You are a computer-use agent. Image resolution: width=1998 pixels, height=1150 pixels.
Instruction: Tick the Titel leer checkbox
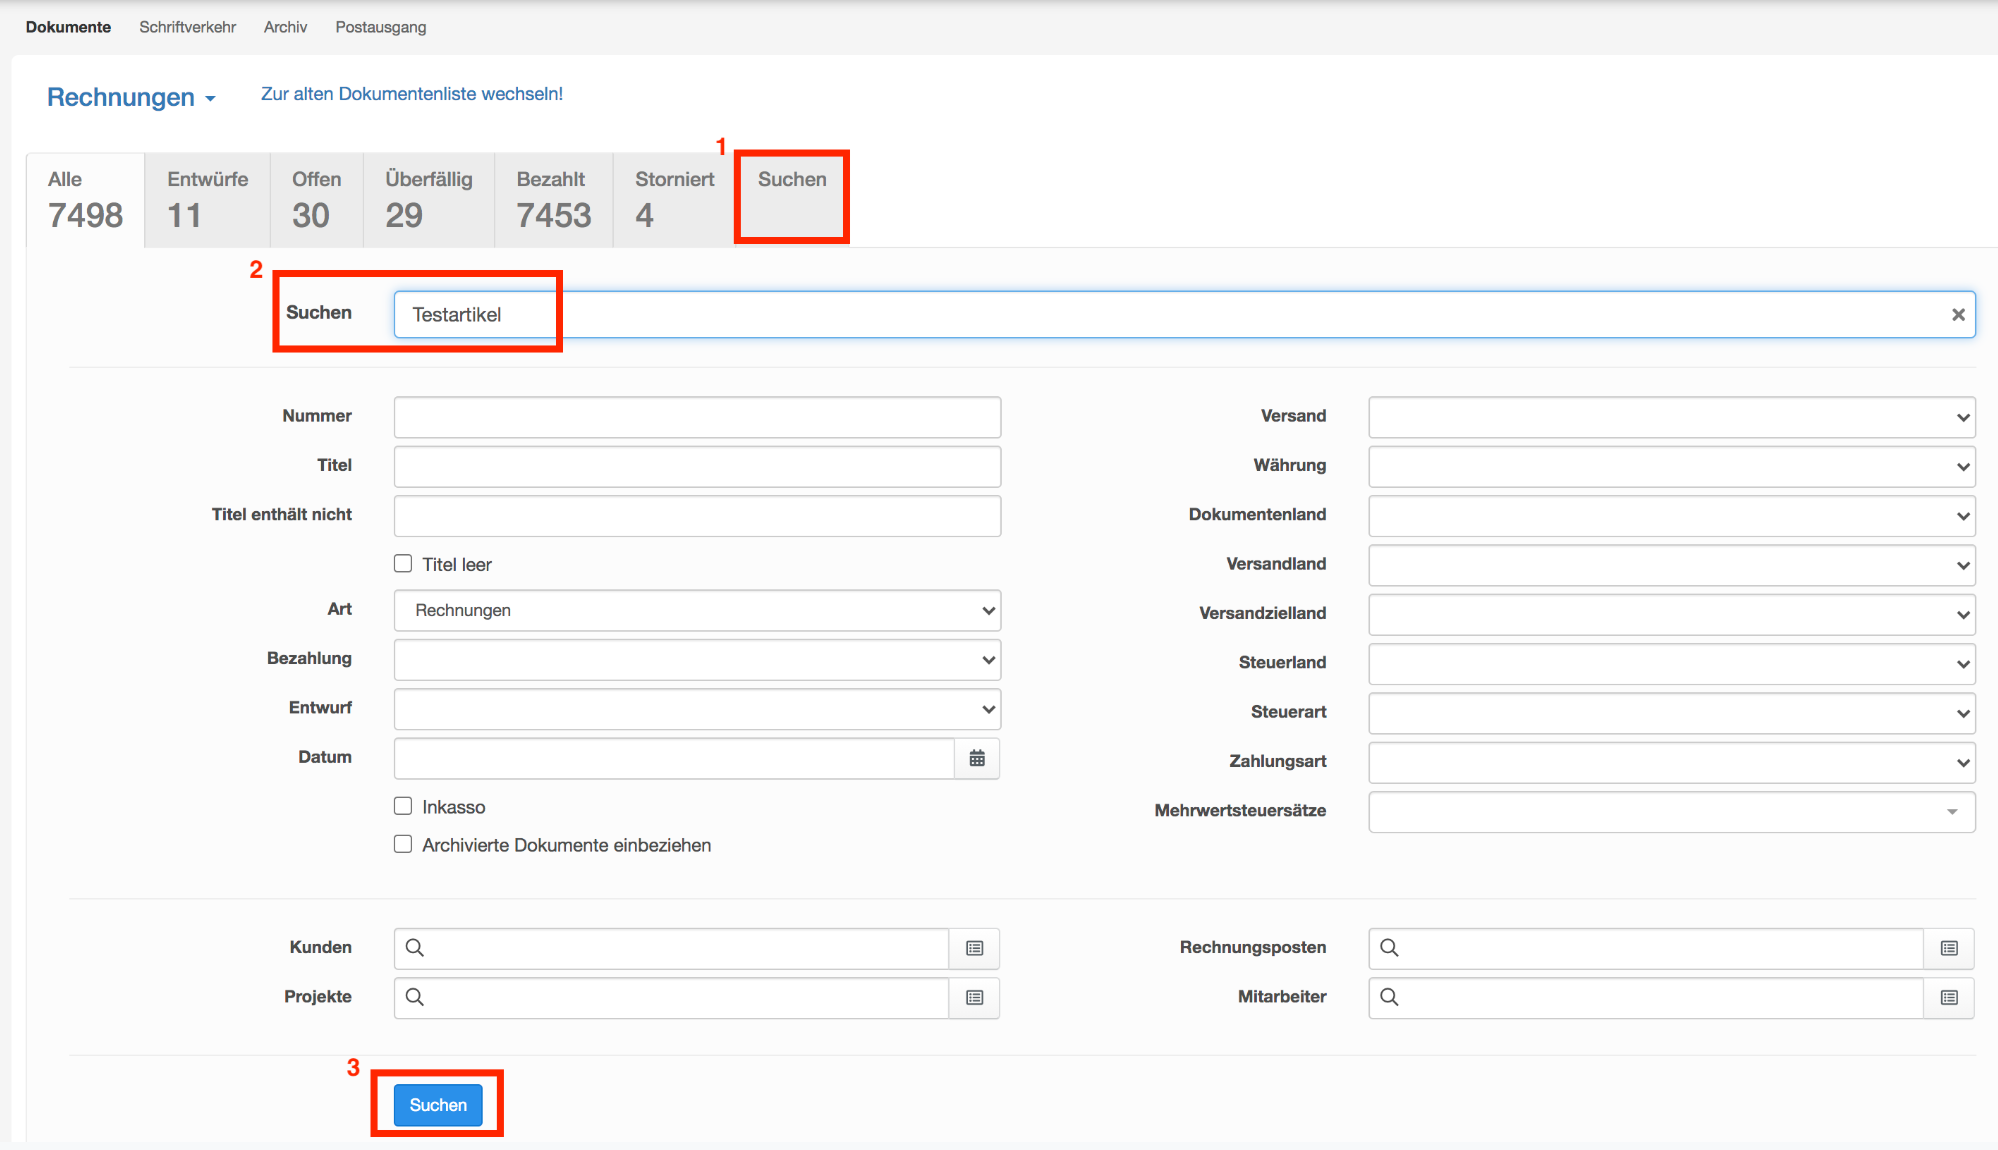point(403,564)
